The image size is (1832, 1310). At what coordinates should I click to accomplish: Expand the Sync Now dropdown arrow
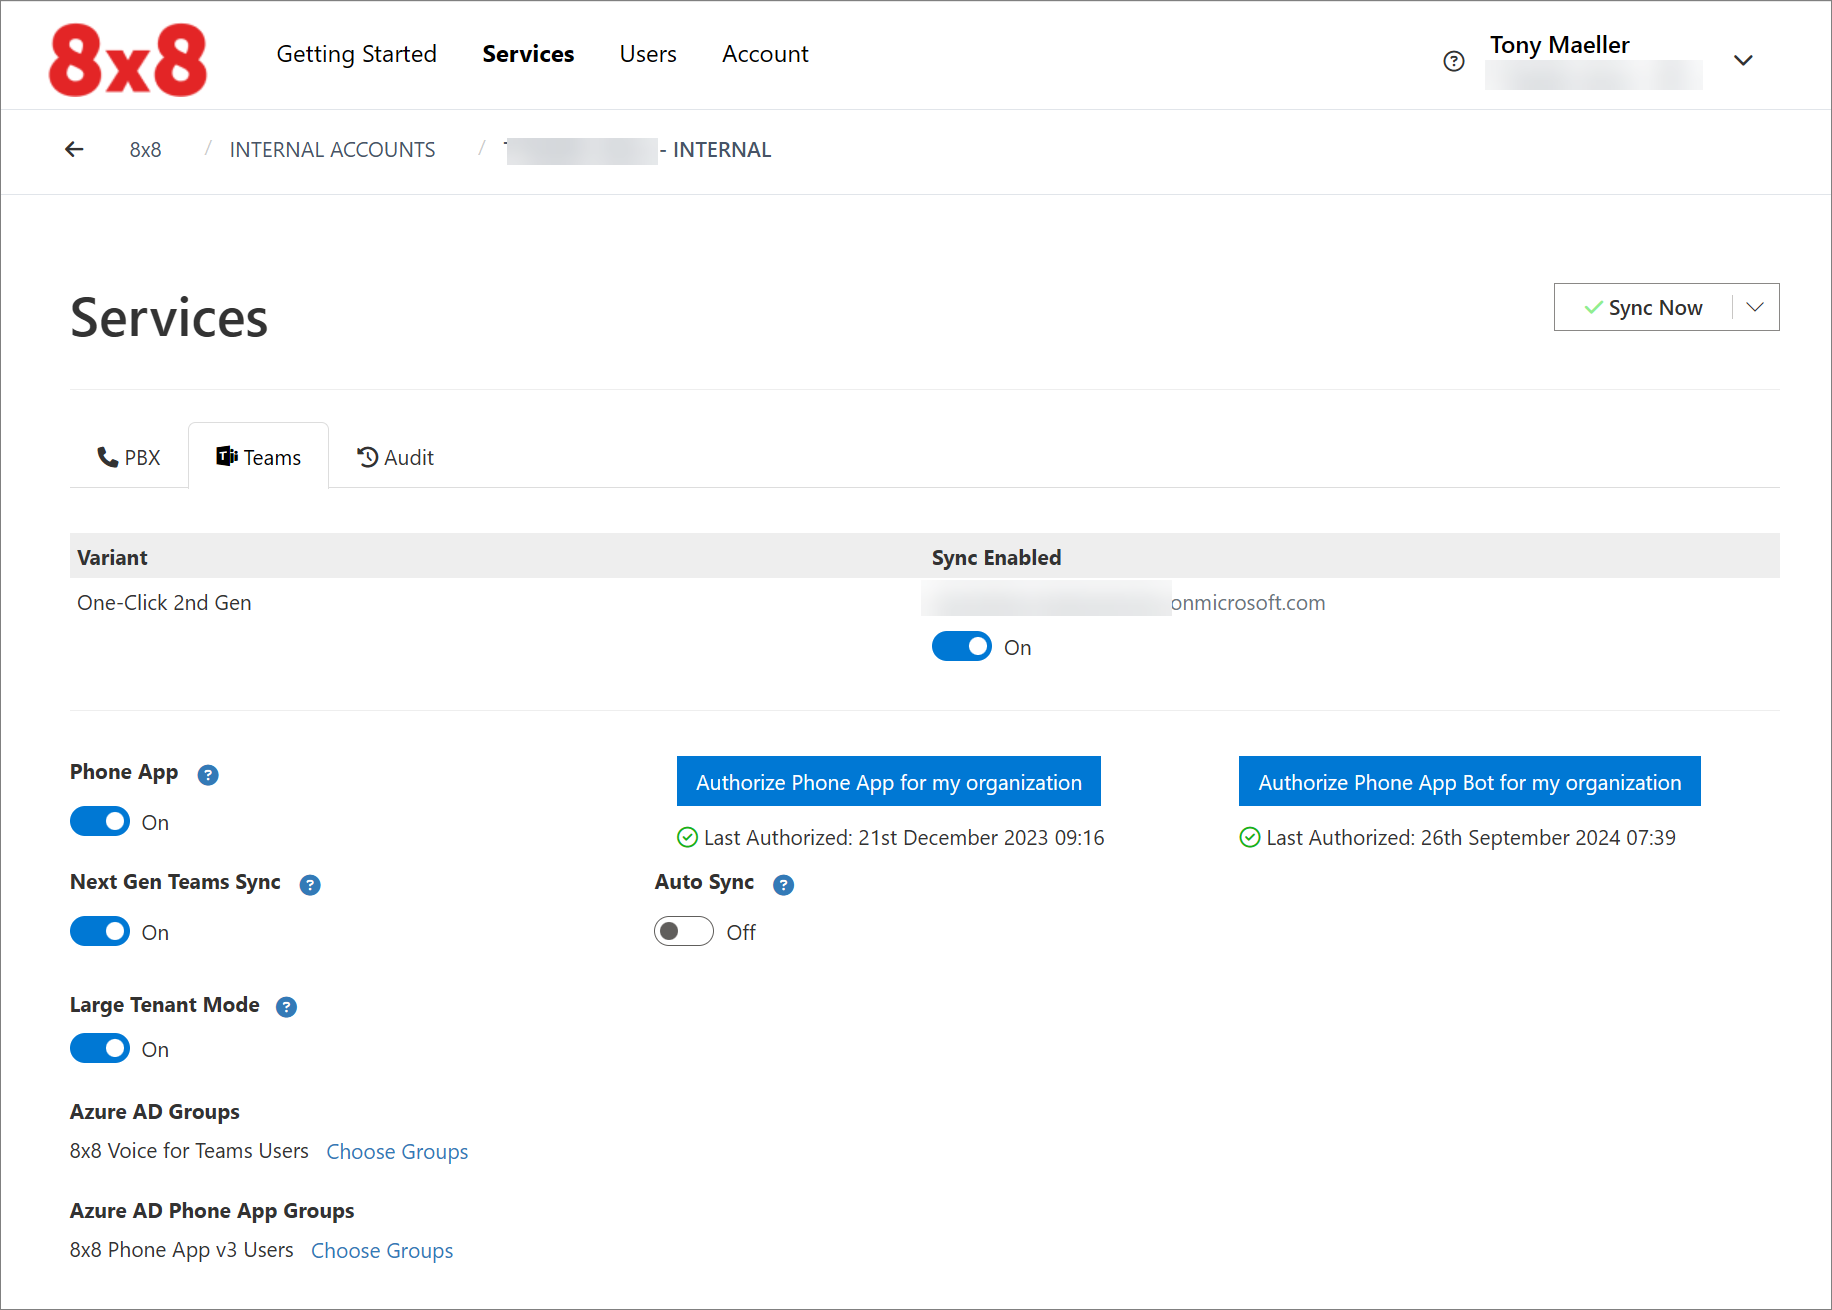1755,307
